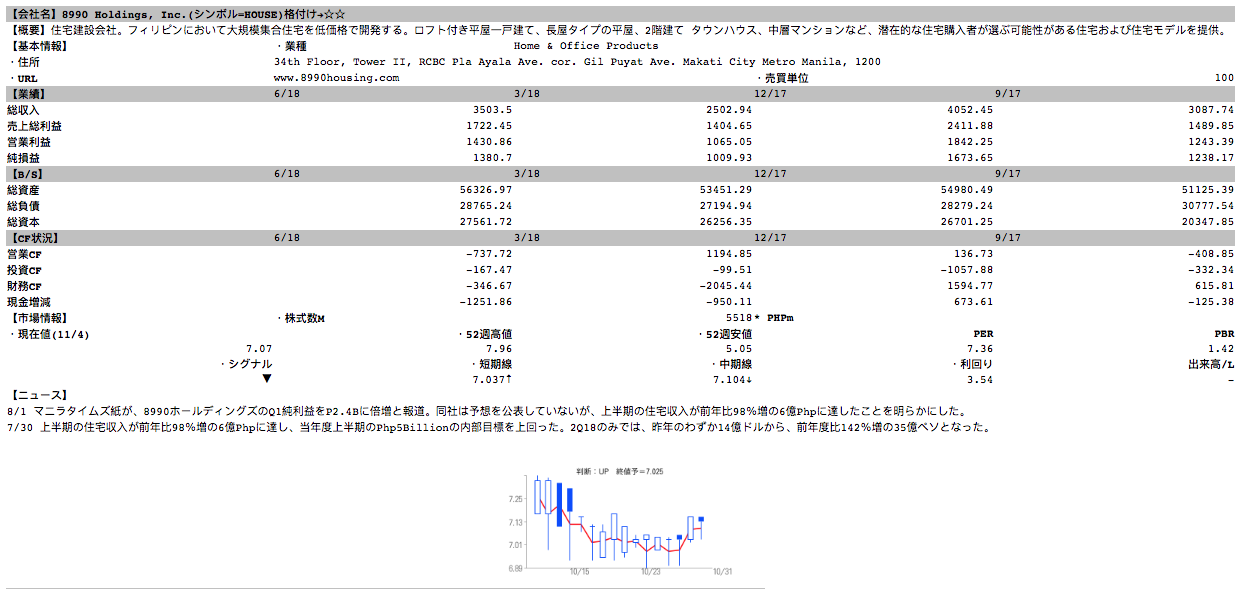This screenshot has height=589, width=1242.
Task: Click the PER column label
Action: pos(983,334)
